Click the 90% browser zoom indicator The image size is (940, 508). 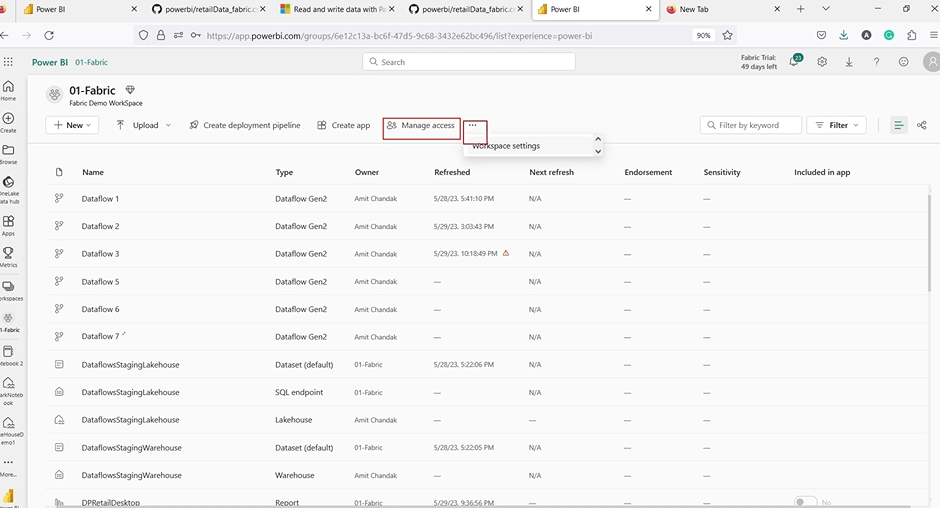tap(703, 35)
